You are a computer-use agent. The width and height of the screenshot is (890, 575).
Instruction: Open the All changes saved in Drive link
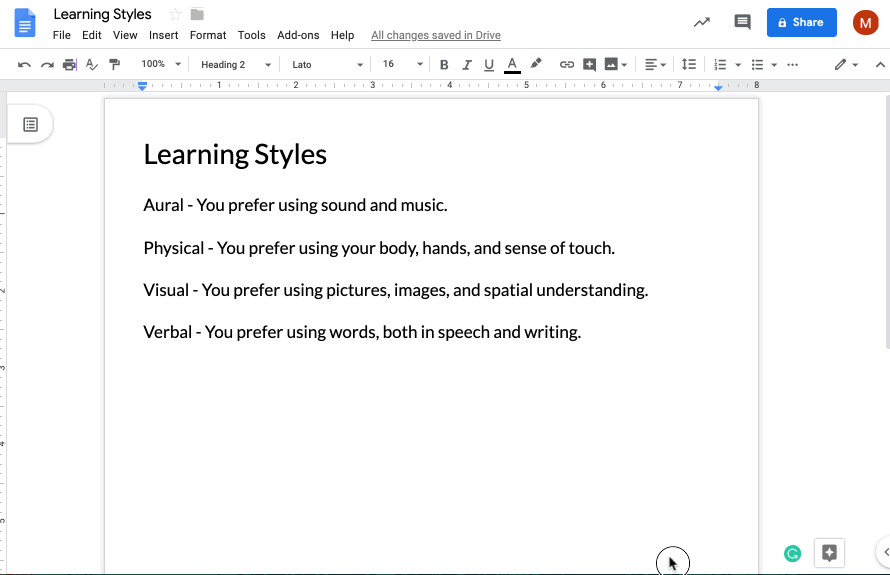pos(435,35)
